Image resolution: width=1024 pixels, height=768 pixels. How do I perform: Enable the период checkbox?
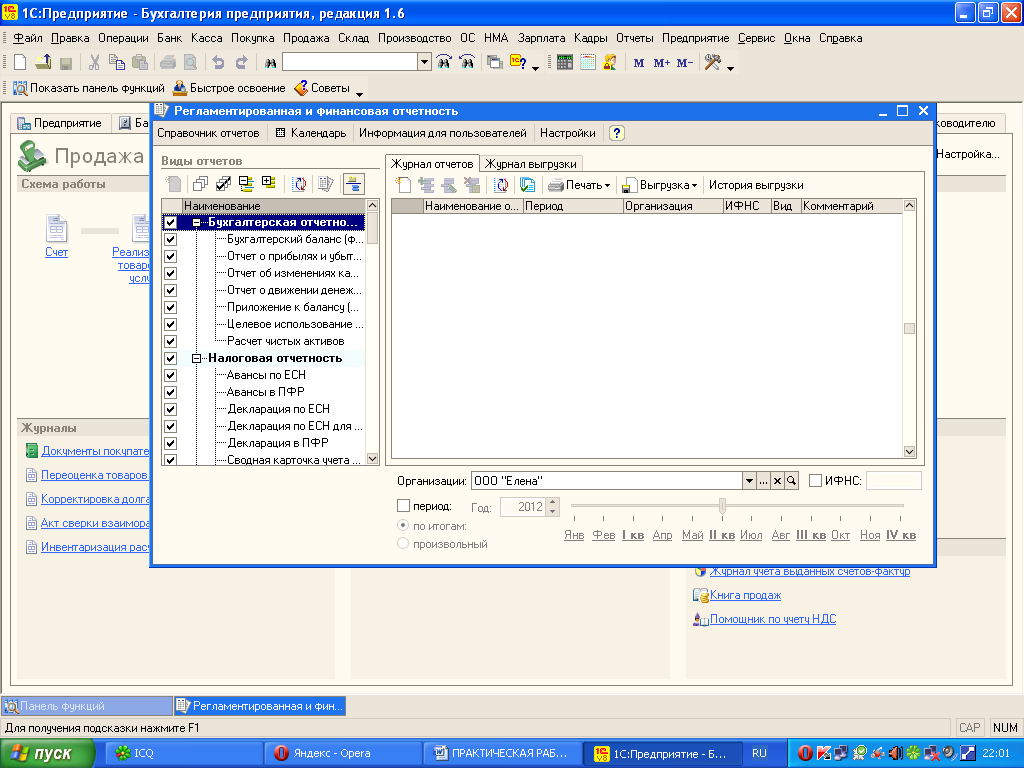point(404,505)
